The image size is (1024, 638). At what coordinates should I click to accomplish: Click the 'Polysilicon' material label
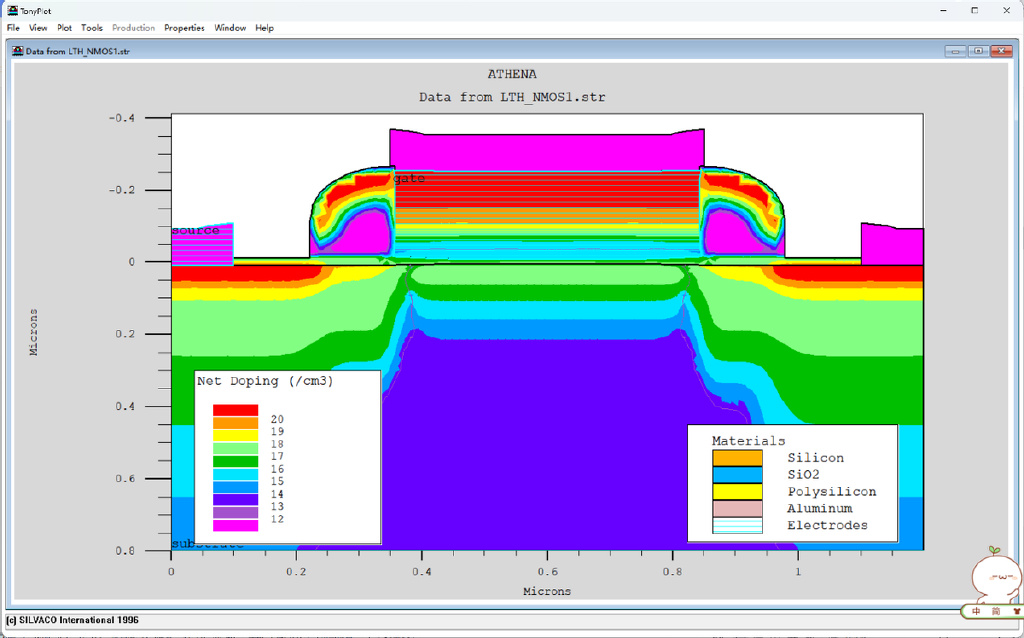pos(831,492)
